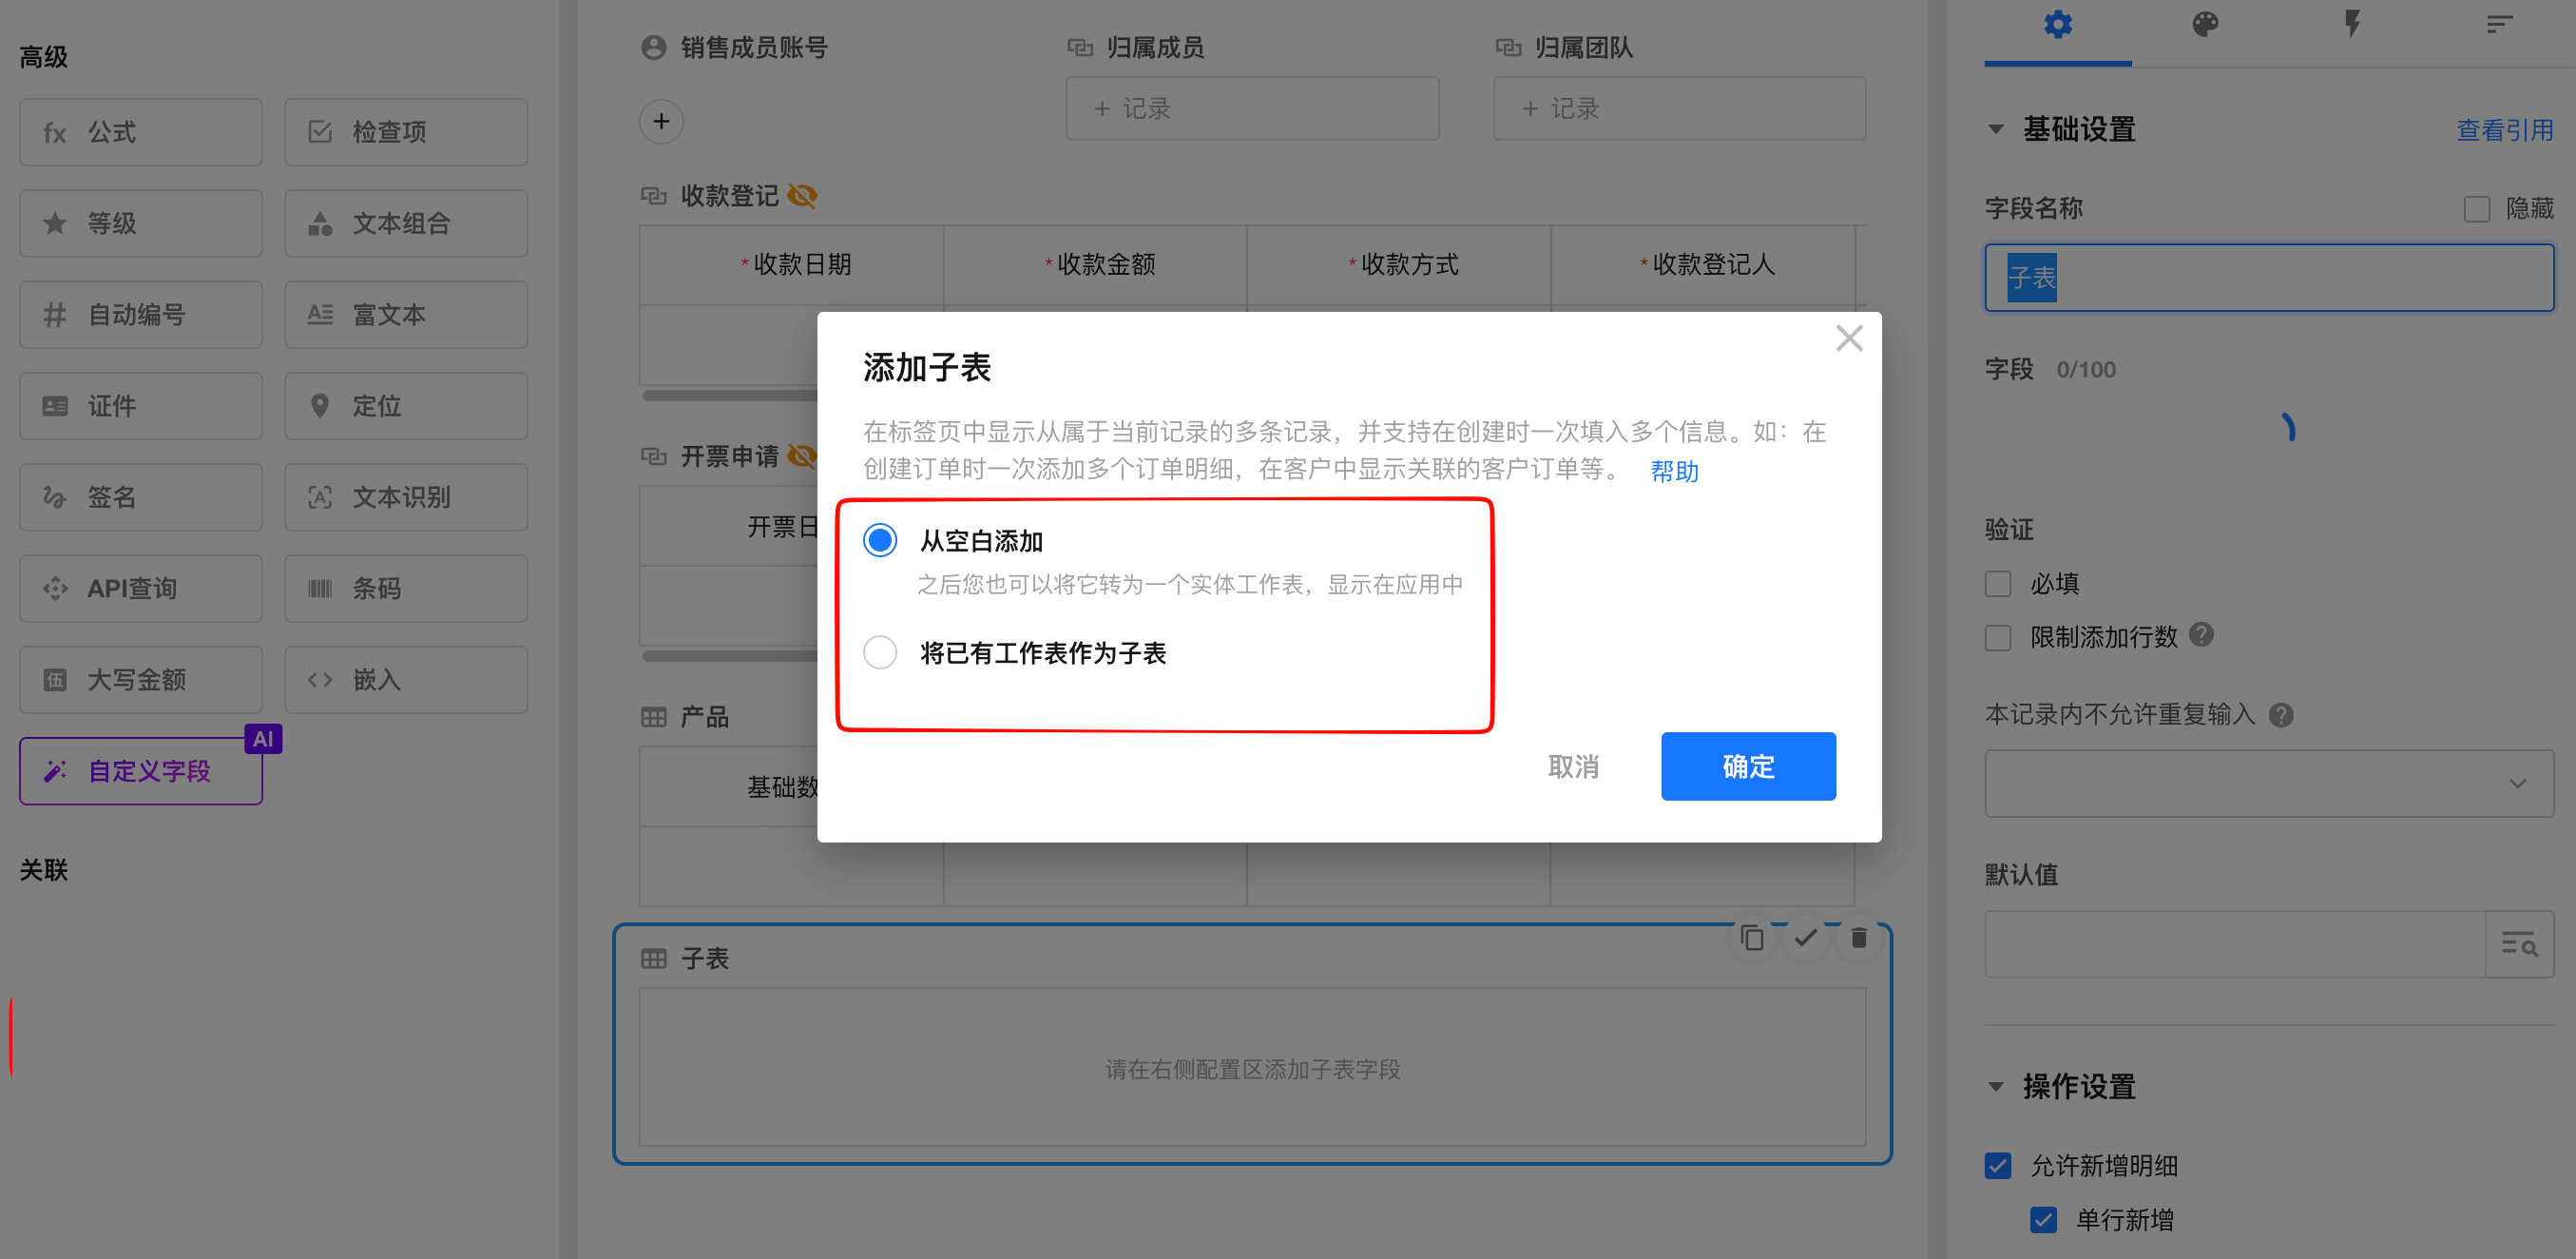Select the 从空白添加 radio option
Screen dimensions: 2576x1259
(880, 540)
